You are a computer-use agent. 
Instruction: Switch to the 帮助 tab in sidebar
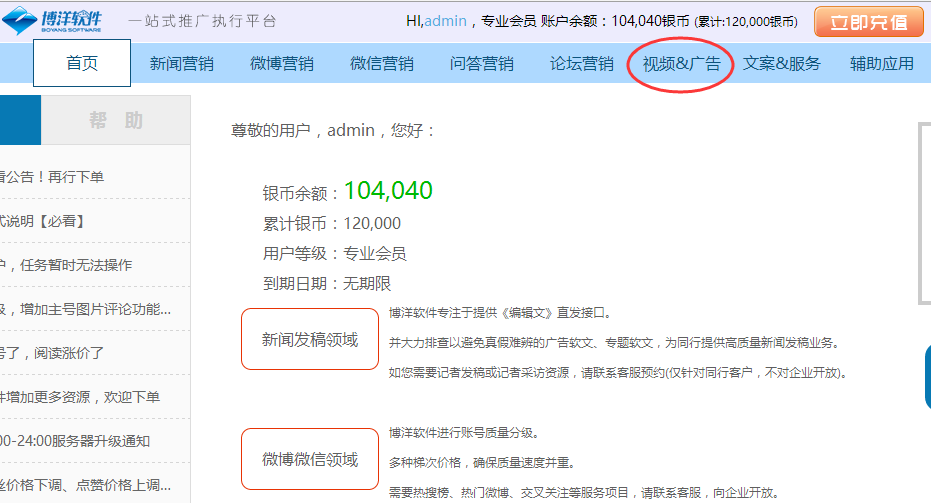coord(115,121)
